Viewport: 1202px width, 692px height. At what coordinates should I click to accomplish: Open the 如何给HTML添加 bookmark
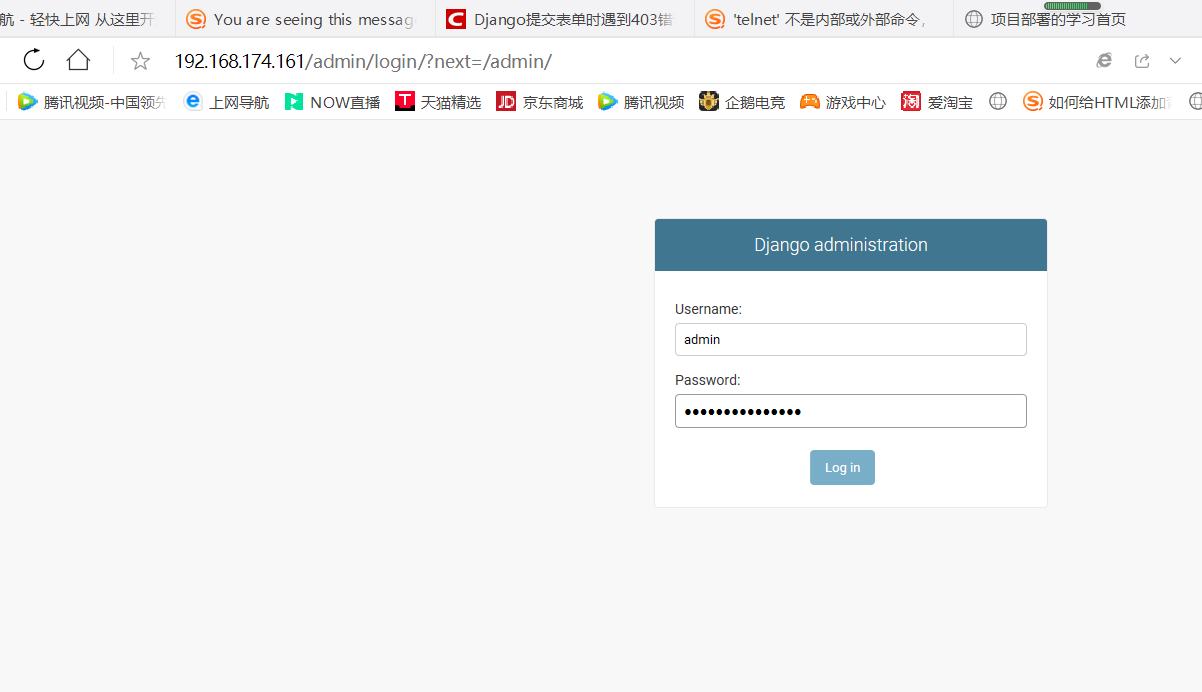click(x=1098, y=101)
